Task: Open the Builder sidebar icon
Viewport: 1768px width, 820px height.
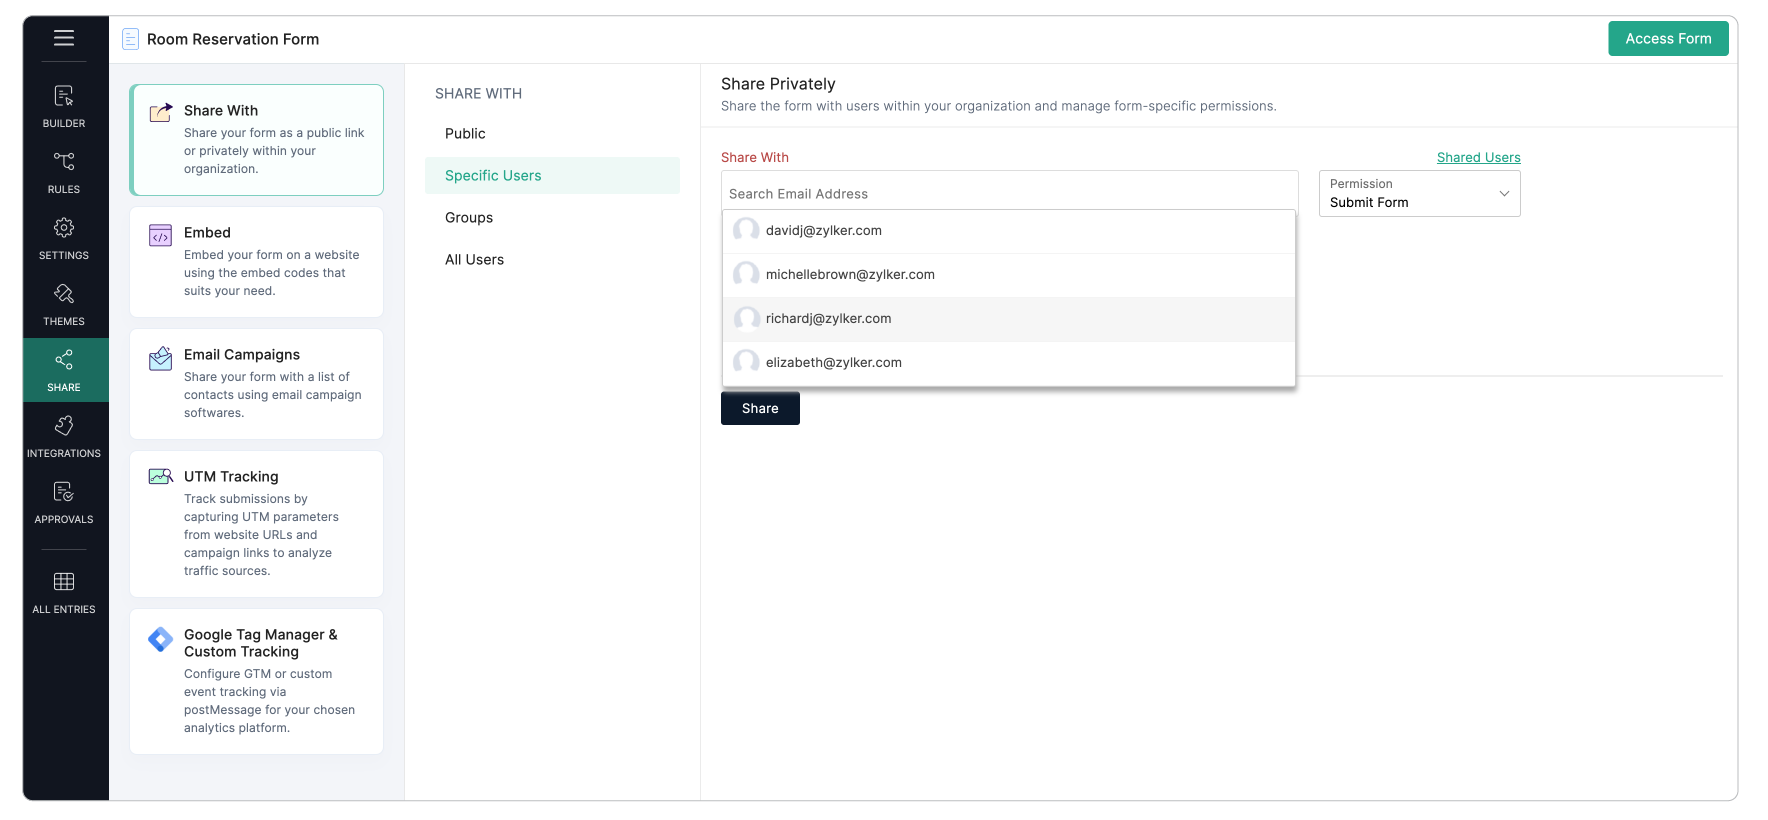Action: click(x=64, y=96)
